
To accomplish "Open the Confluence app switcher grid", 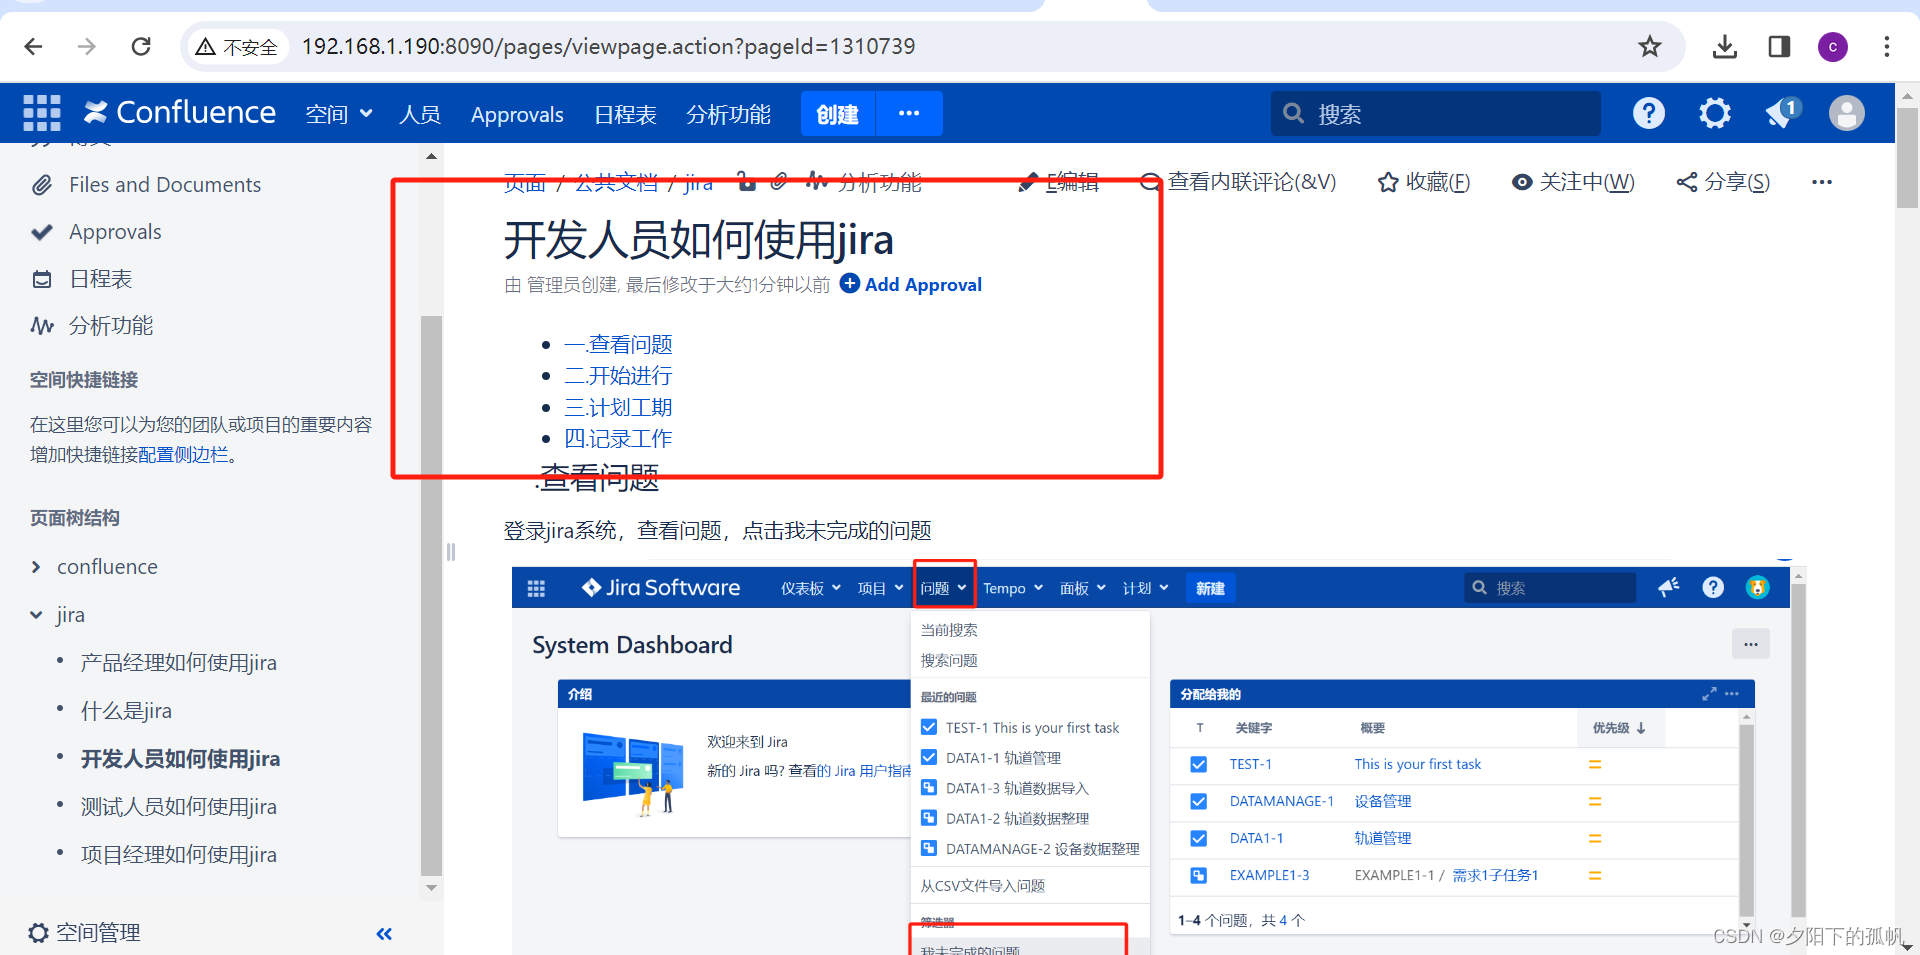I will pos(42,113).
